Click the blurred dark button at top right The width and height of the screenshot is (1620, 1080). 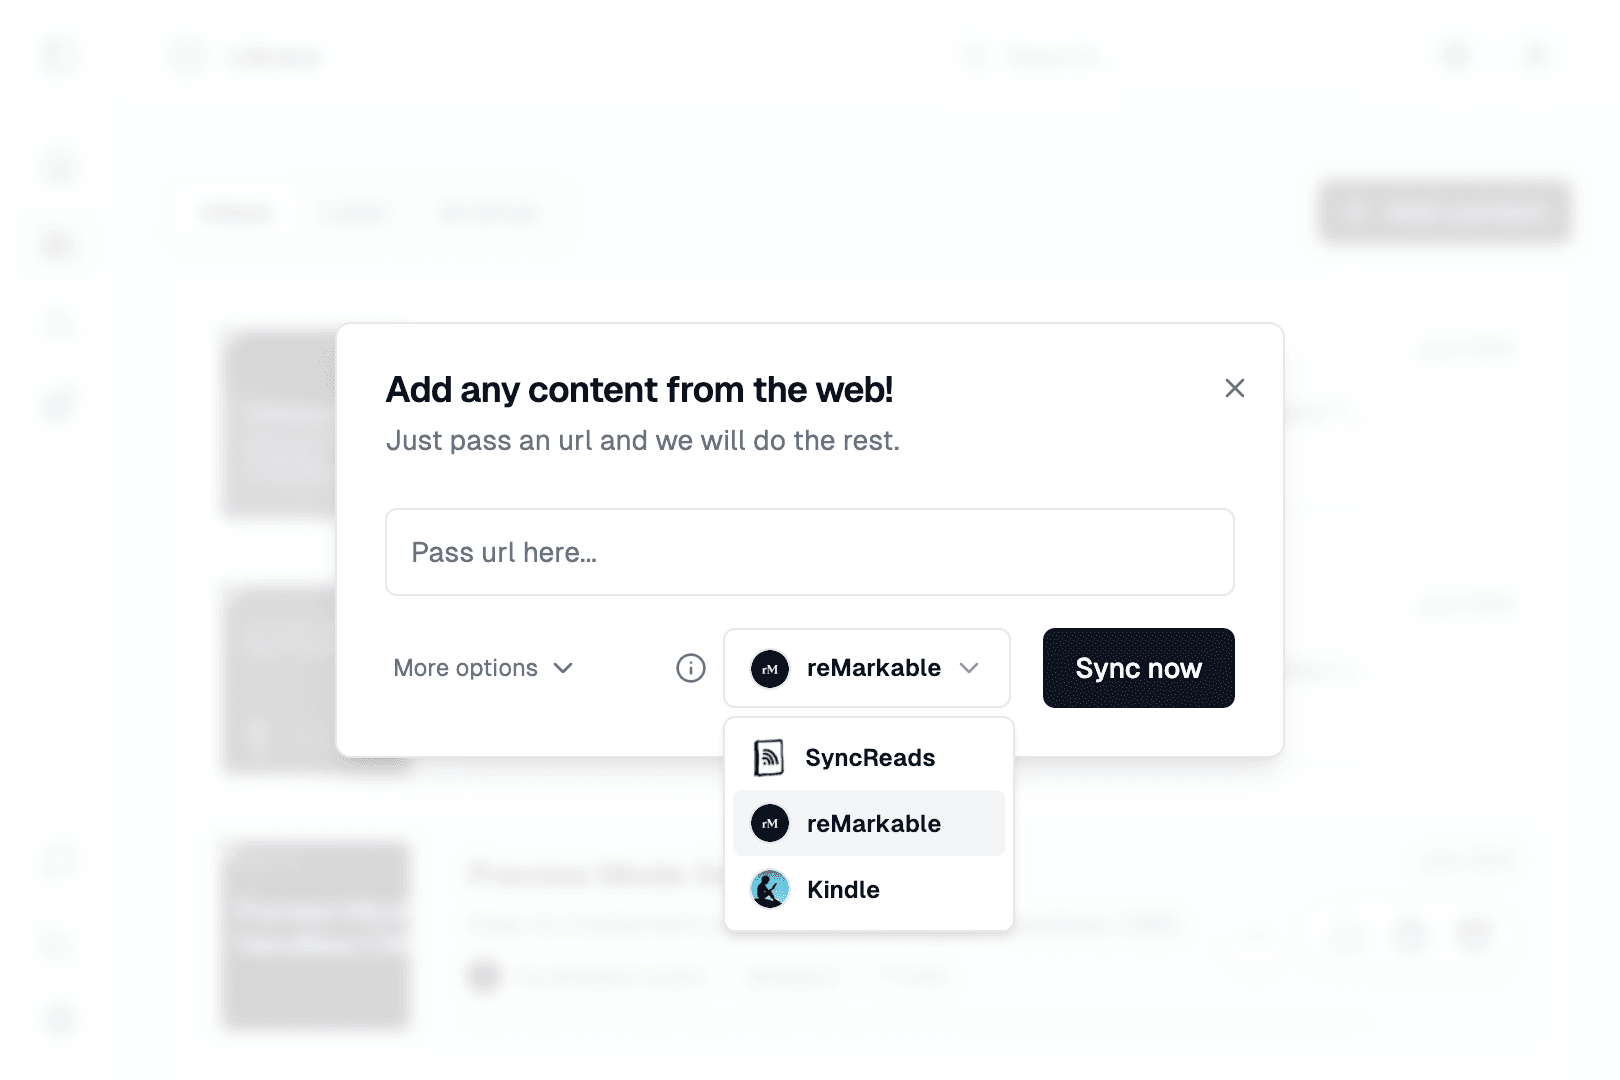click(x=1443, y=212)
